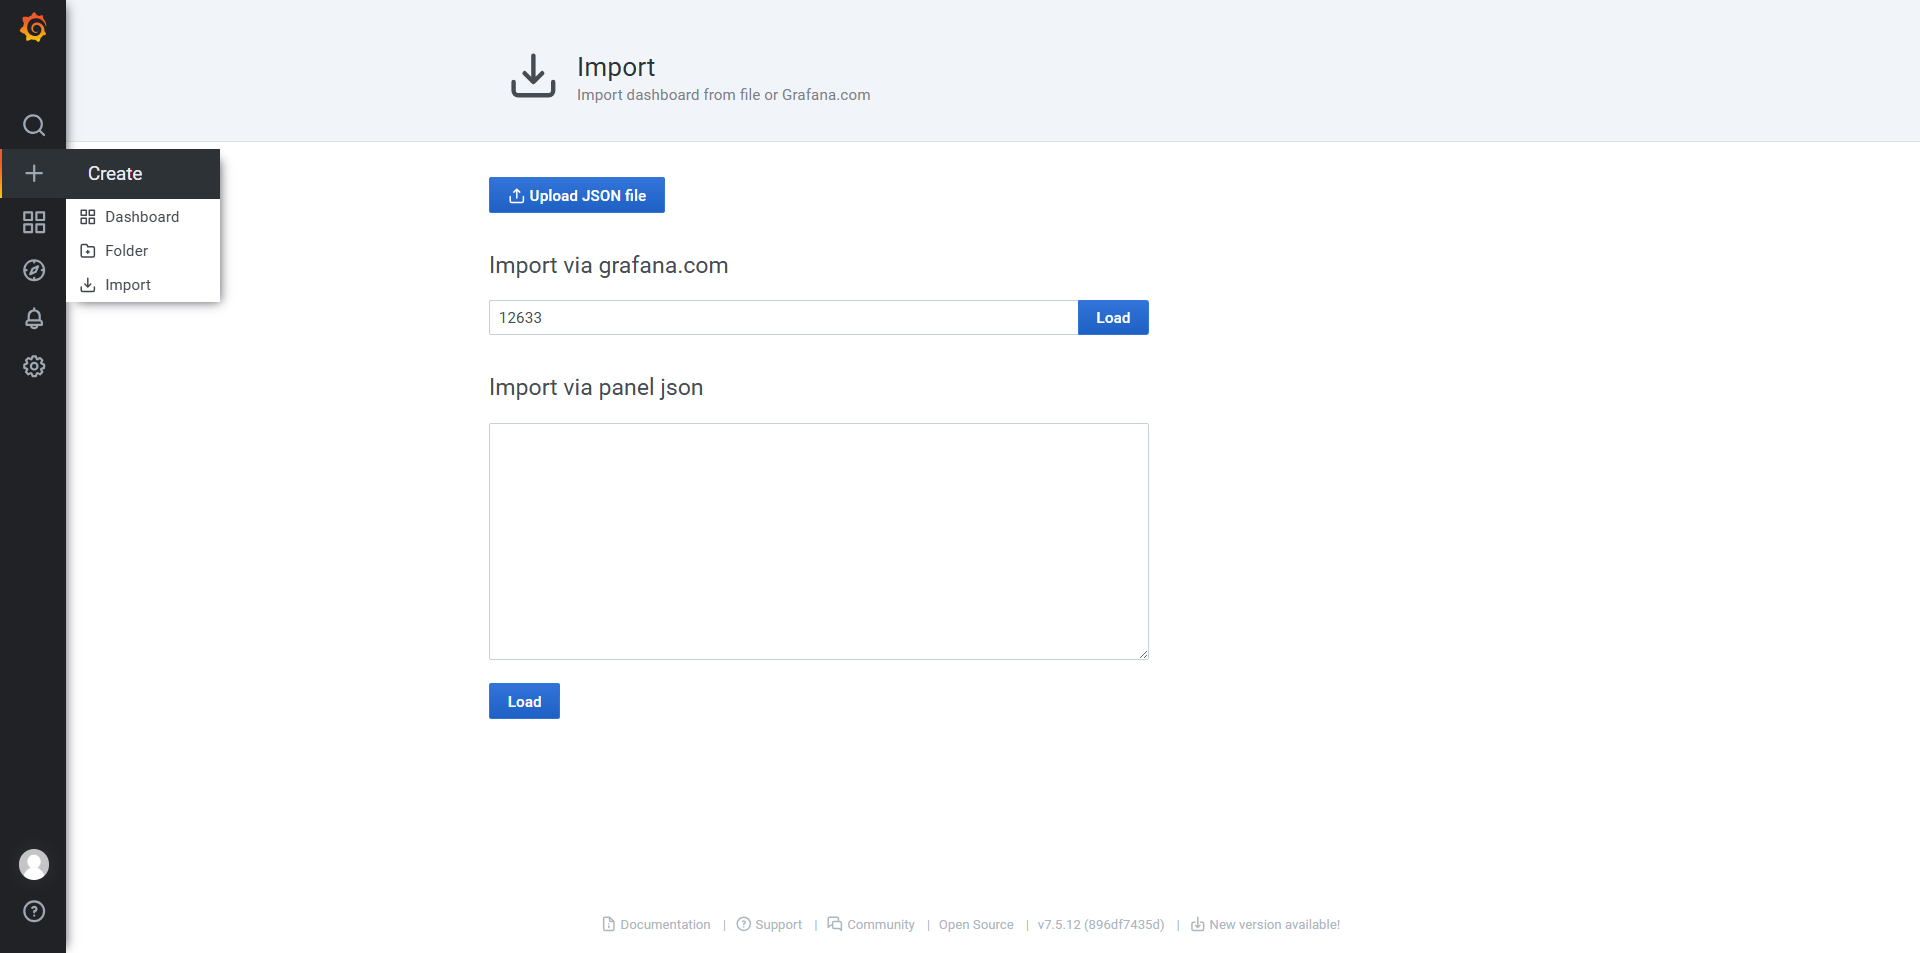This screenshot has width=1920, height=953.
Task: Open the Community footer link
Action: [x=871, y=924]
